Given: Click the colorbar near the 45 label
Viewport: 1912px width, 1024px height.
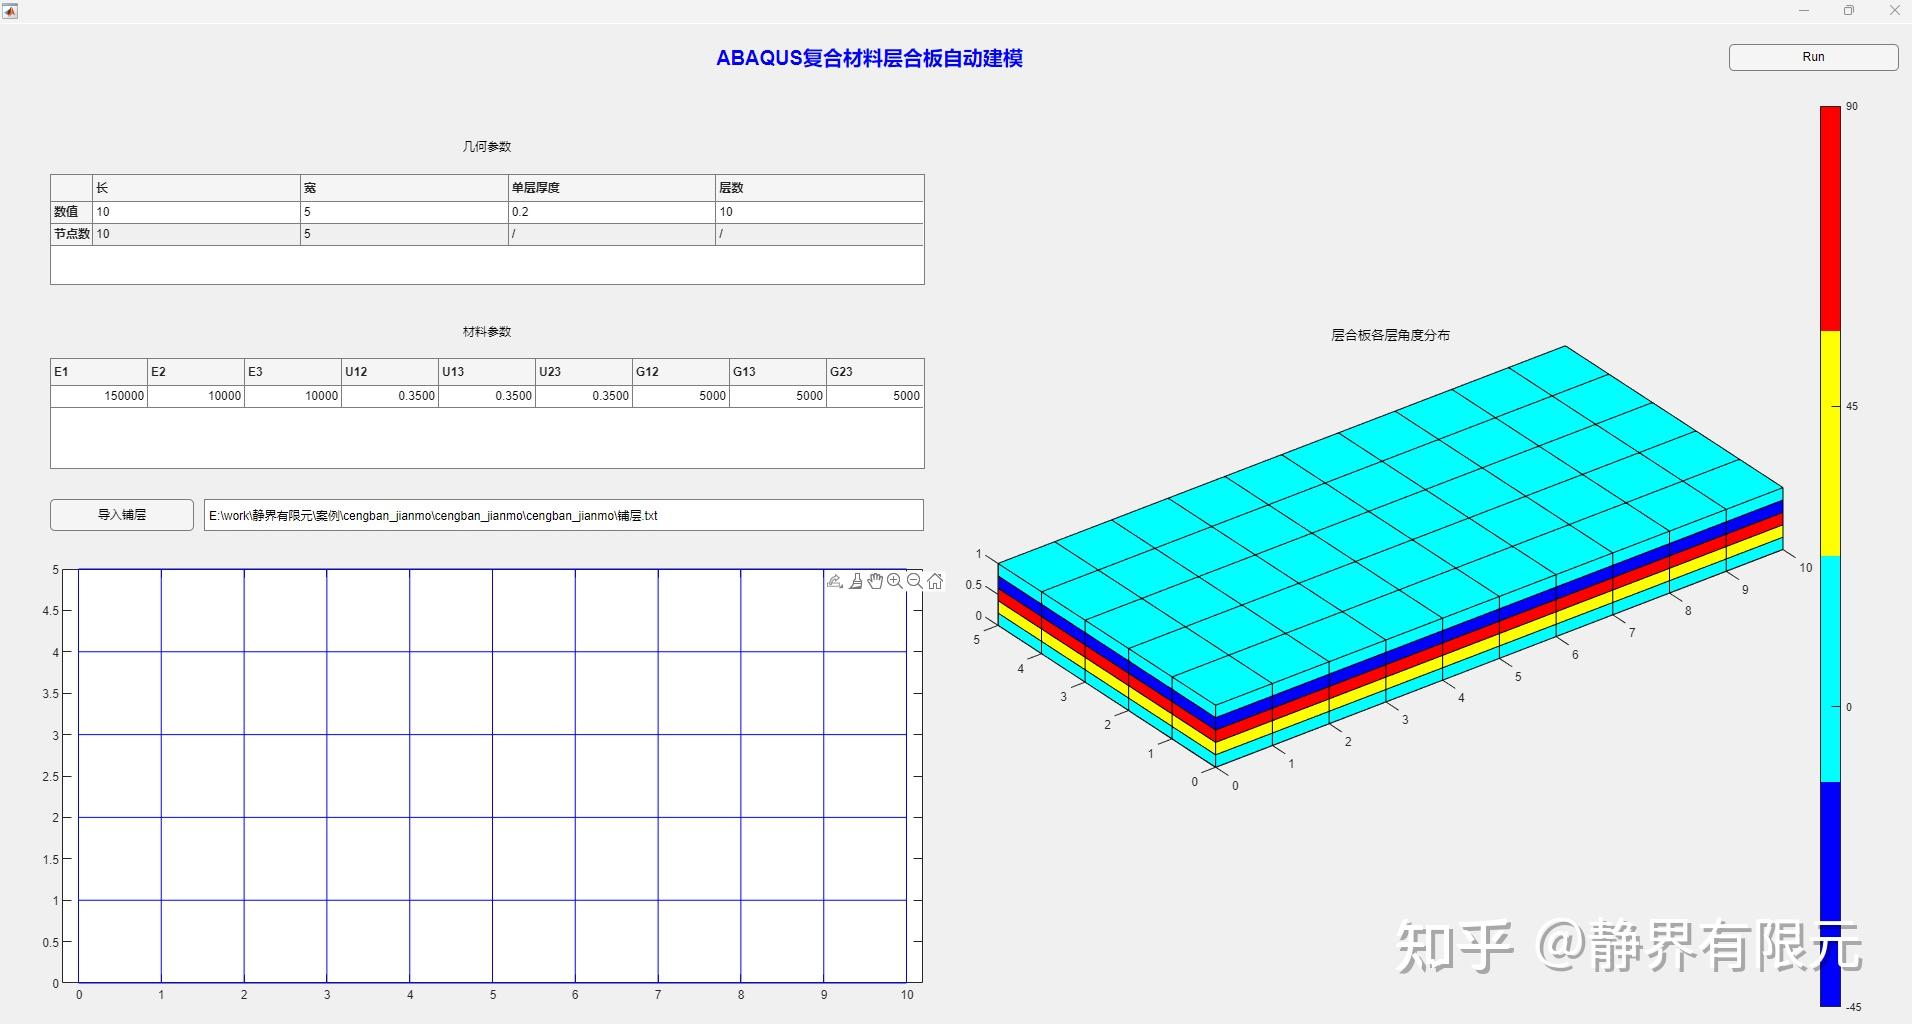Looking at the screenshot, I should coord(1830,406).
